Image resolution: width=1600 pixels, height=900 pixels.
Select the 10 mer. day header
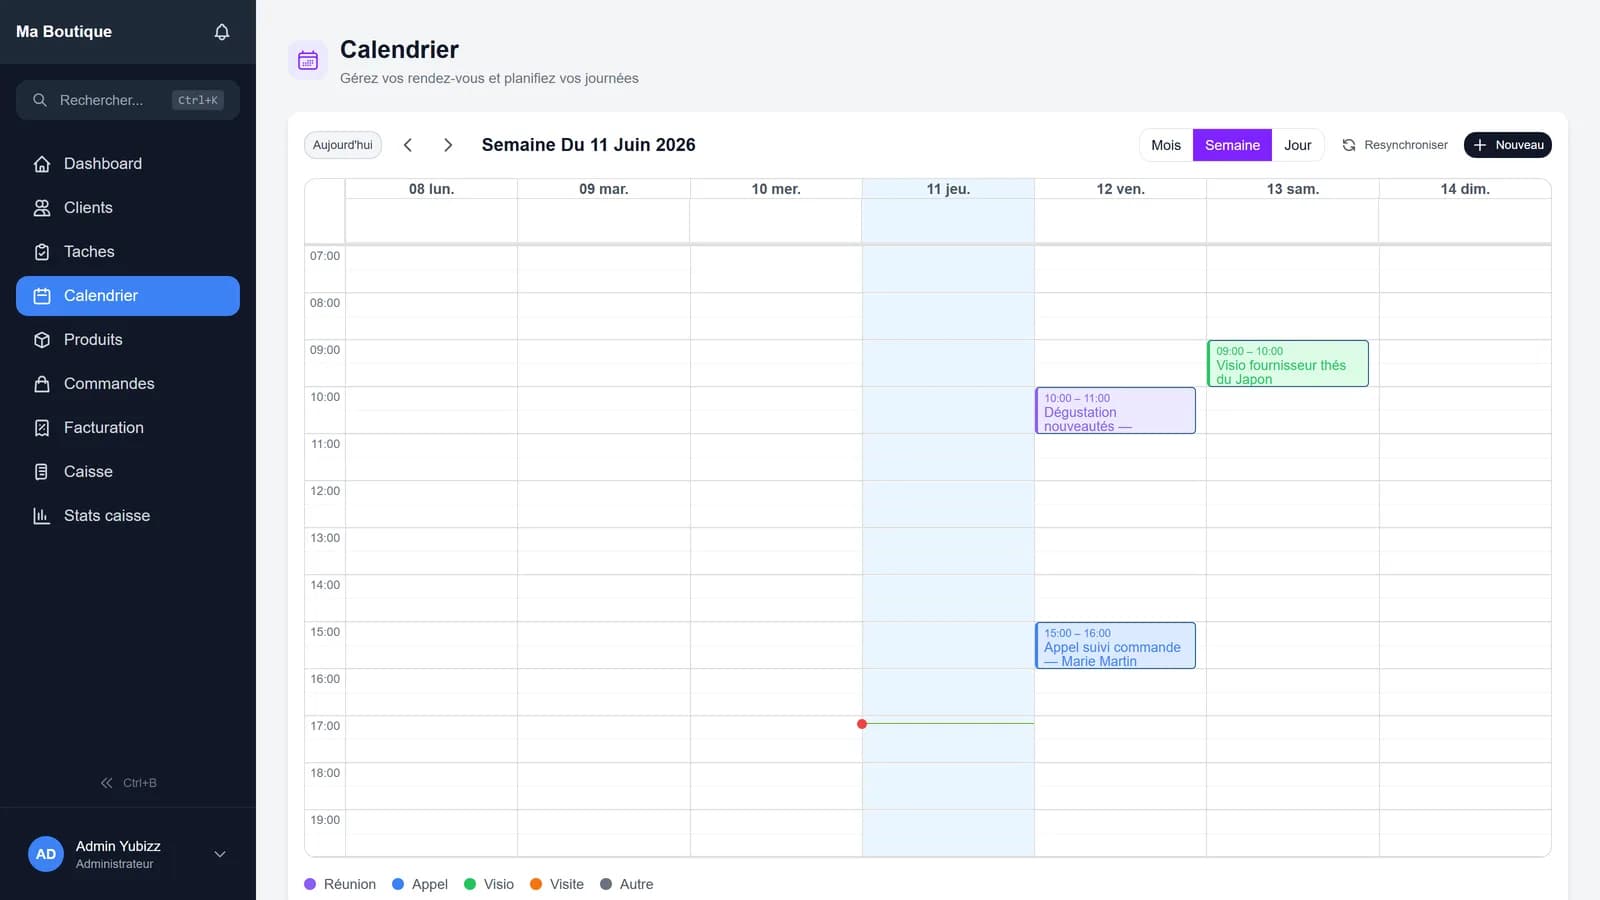776,189
